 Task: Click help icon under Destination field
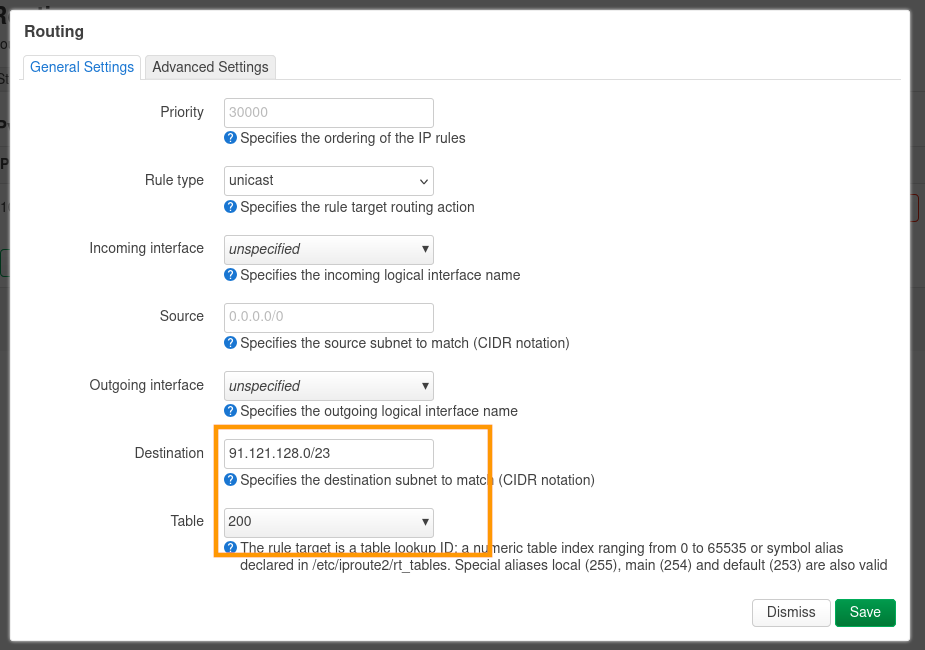point(231,479)
